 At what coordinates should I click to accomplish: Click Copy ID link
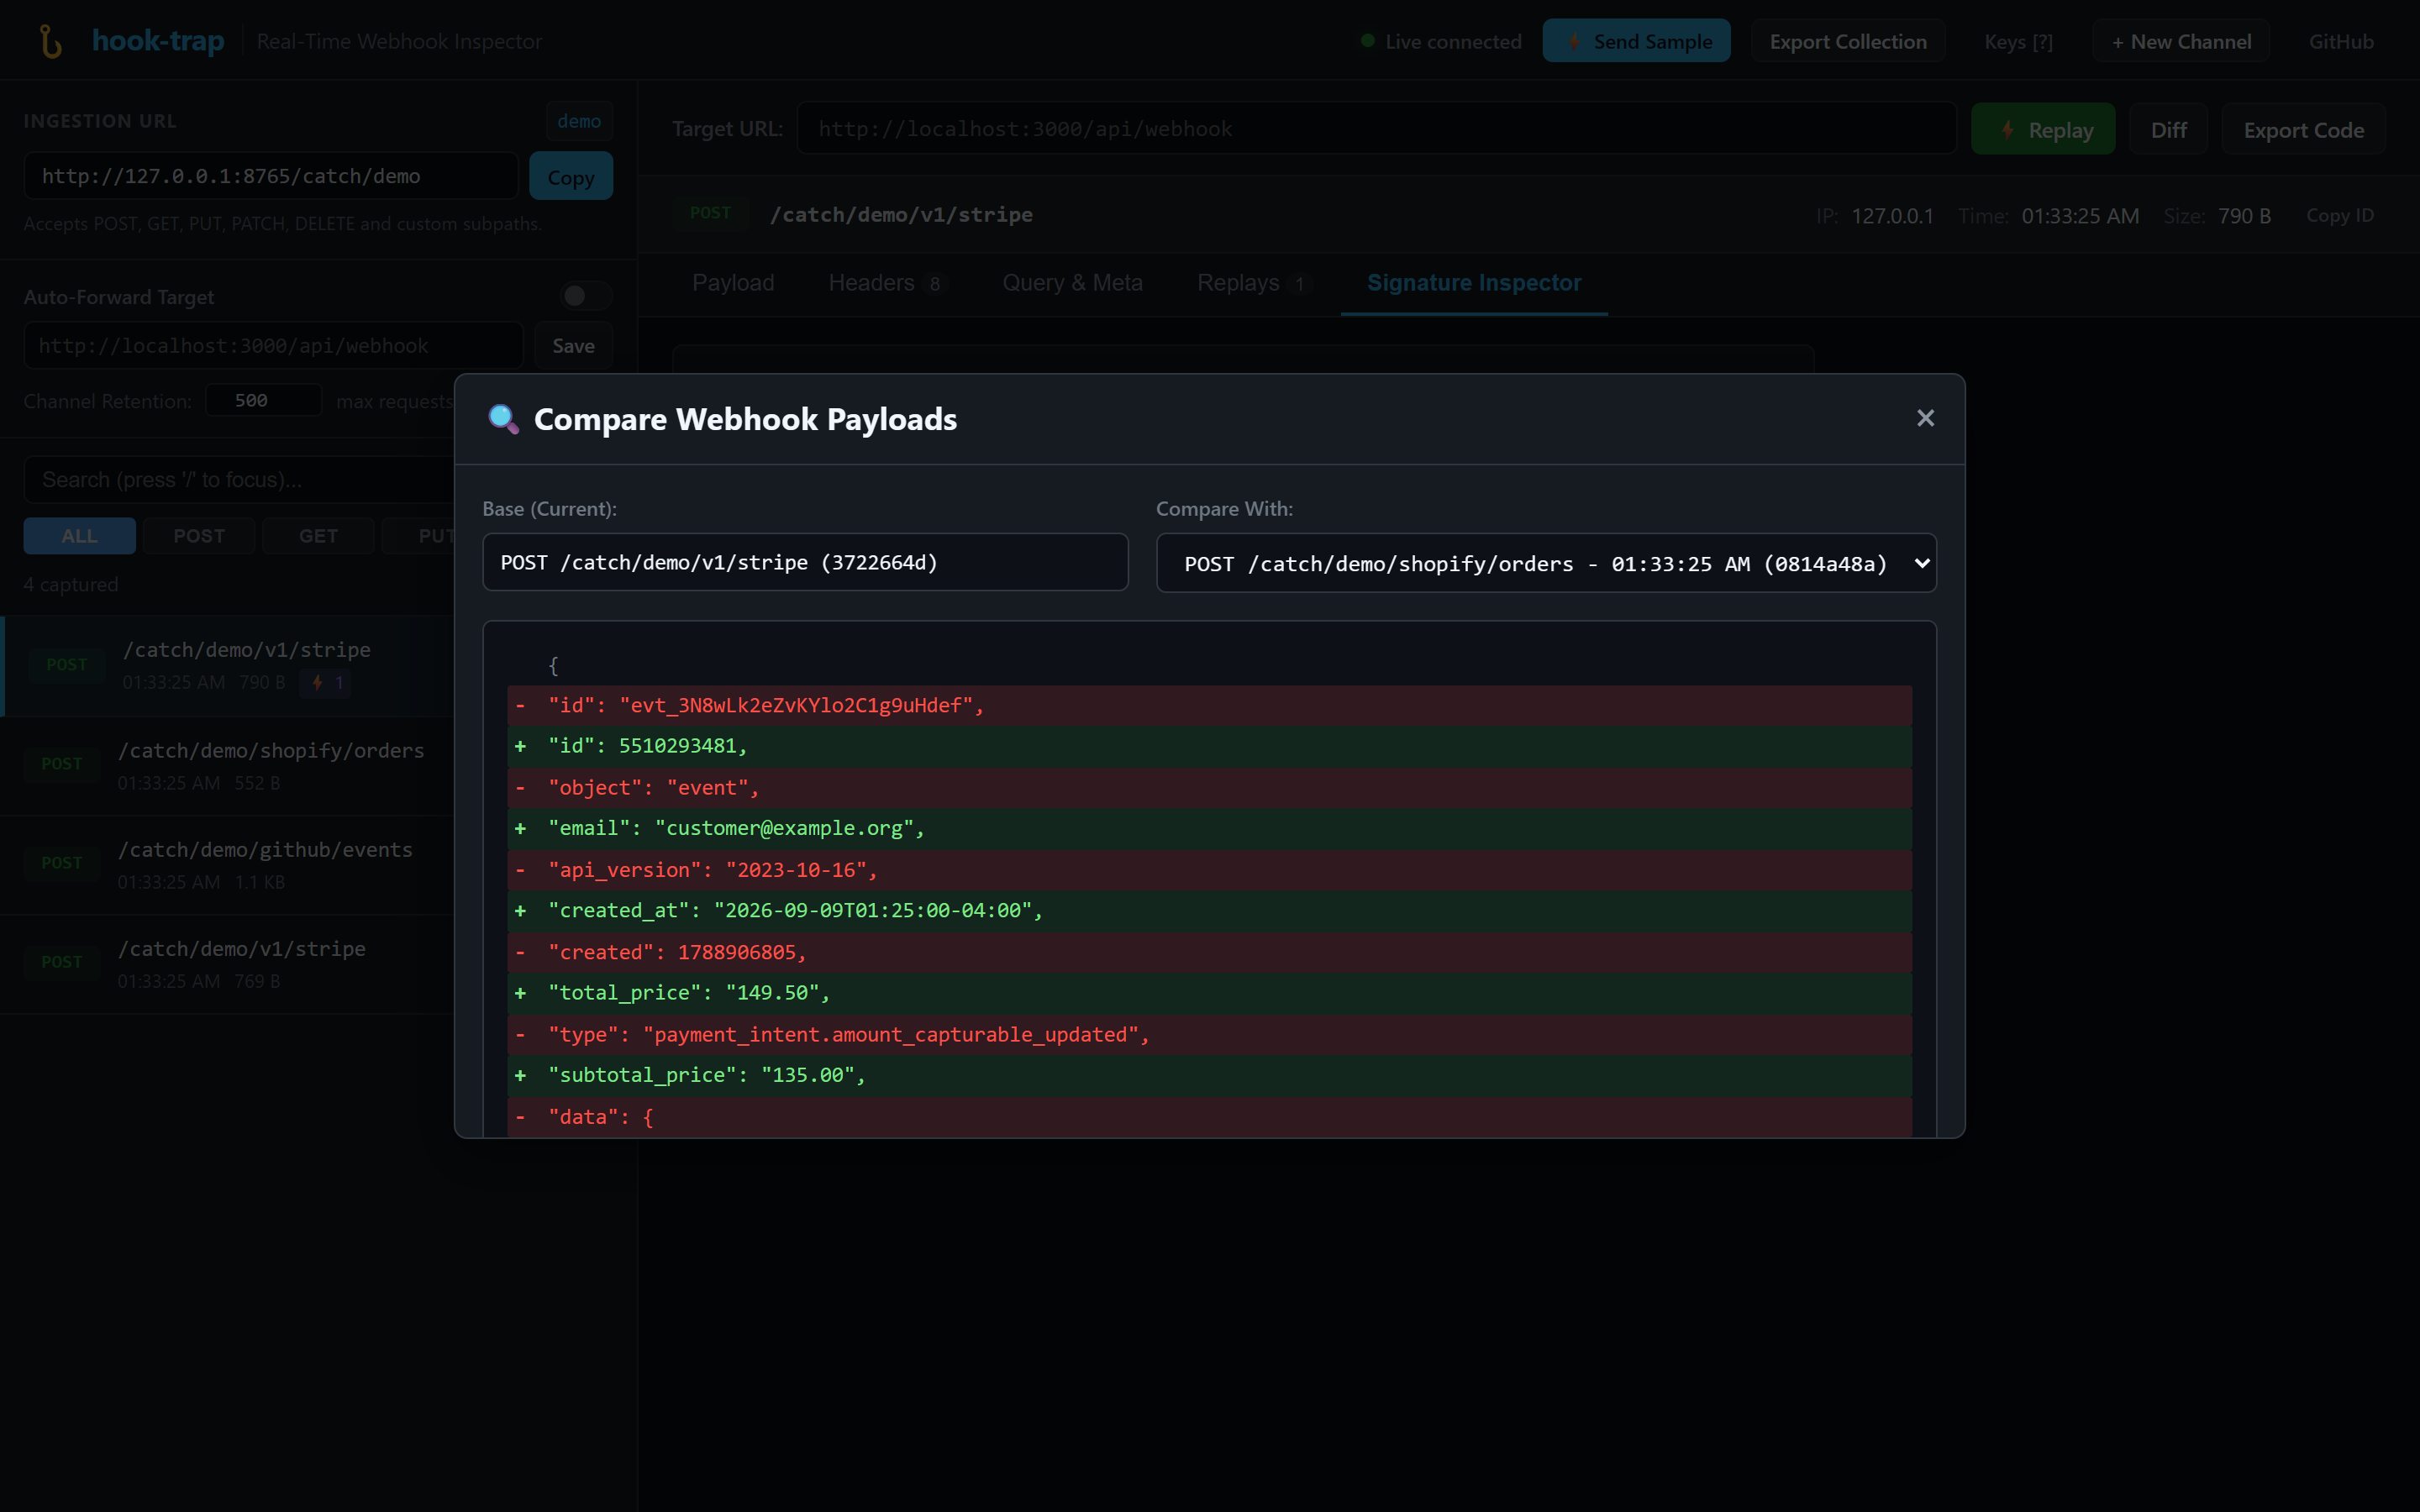[x=2339, y=215]
